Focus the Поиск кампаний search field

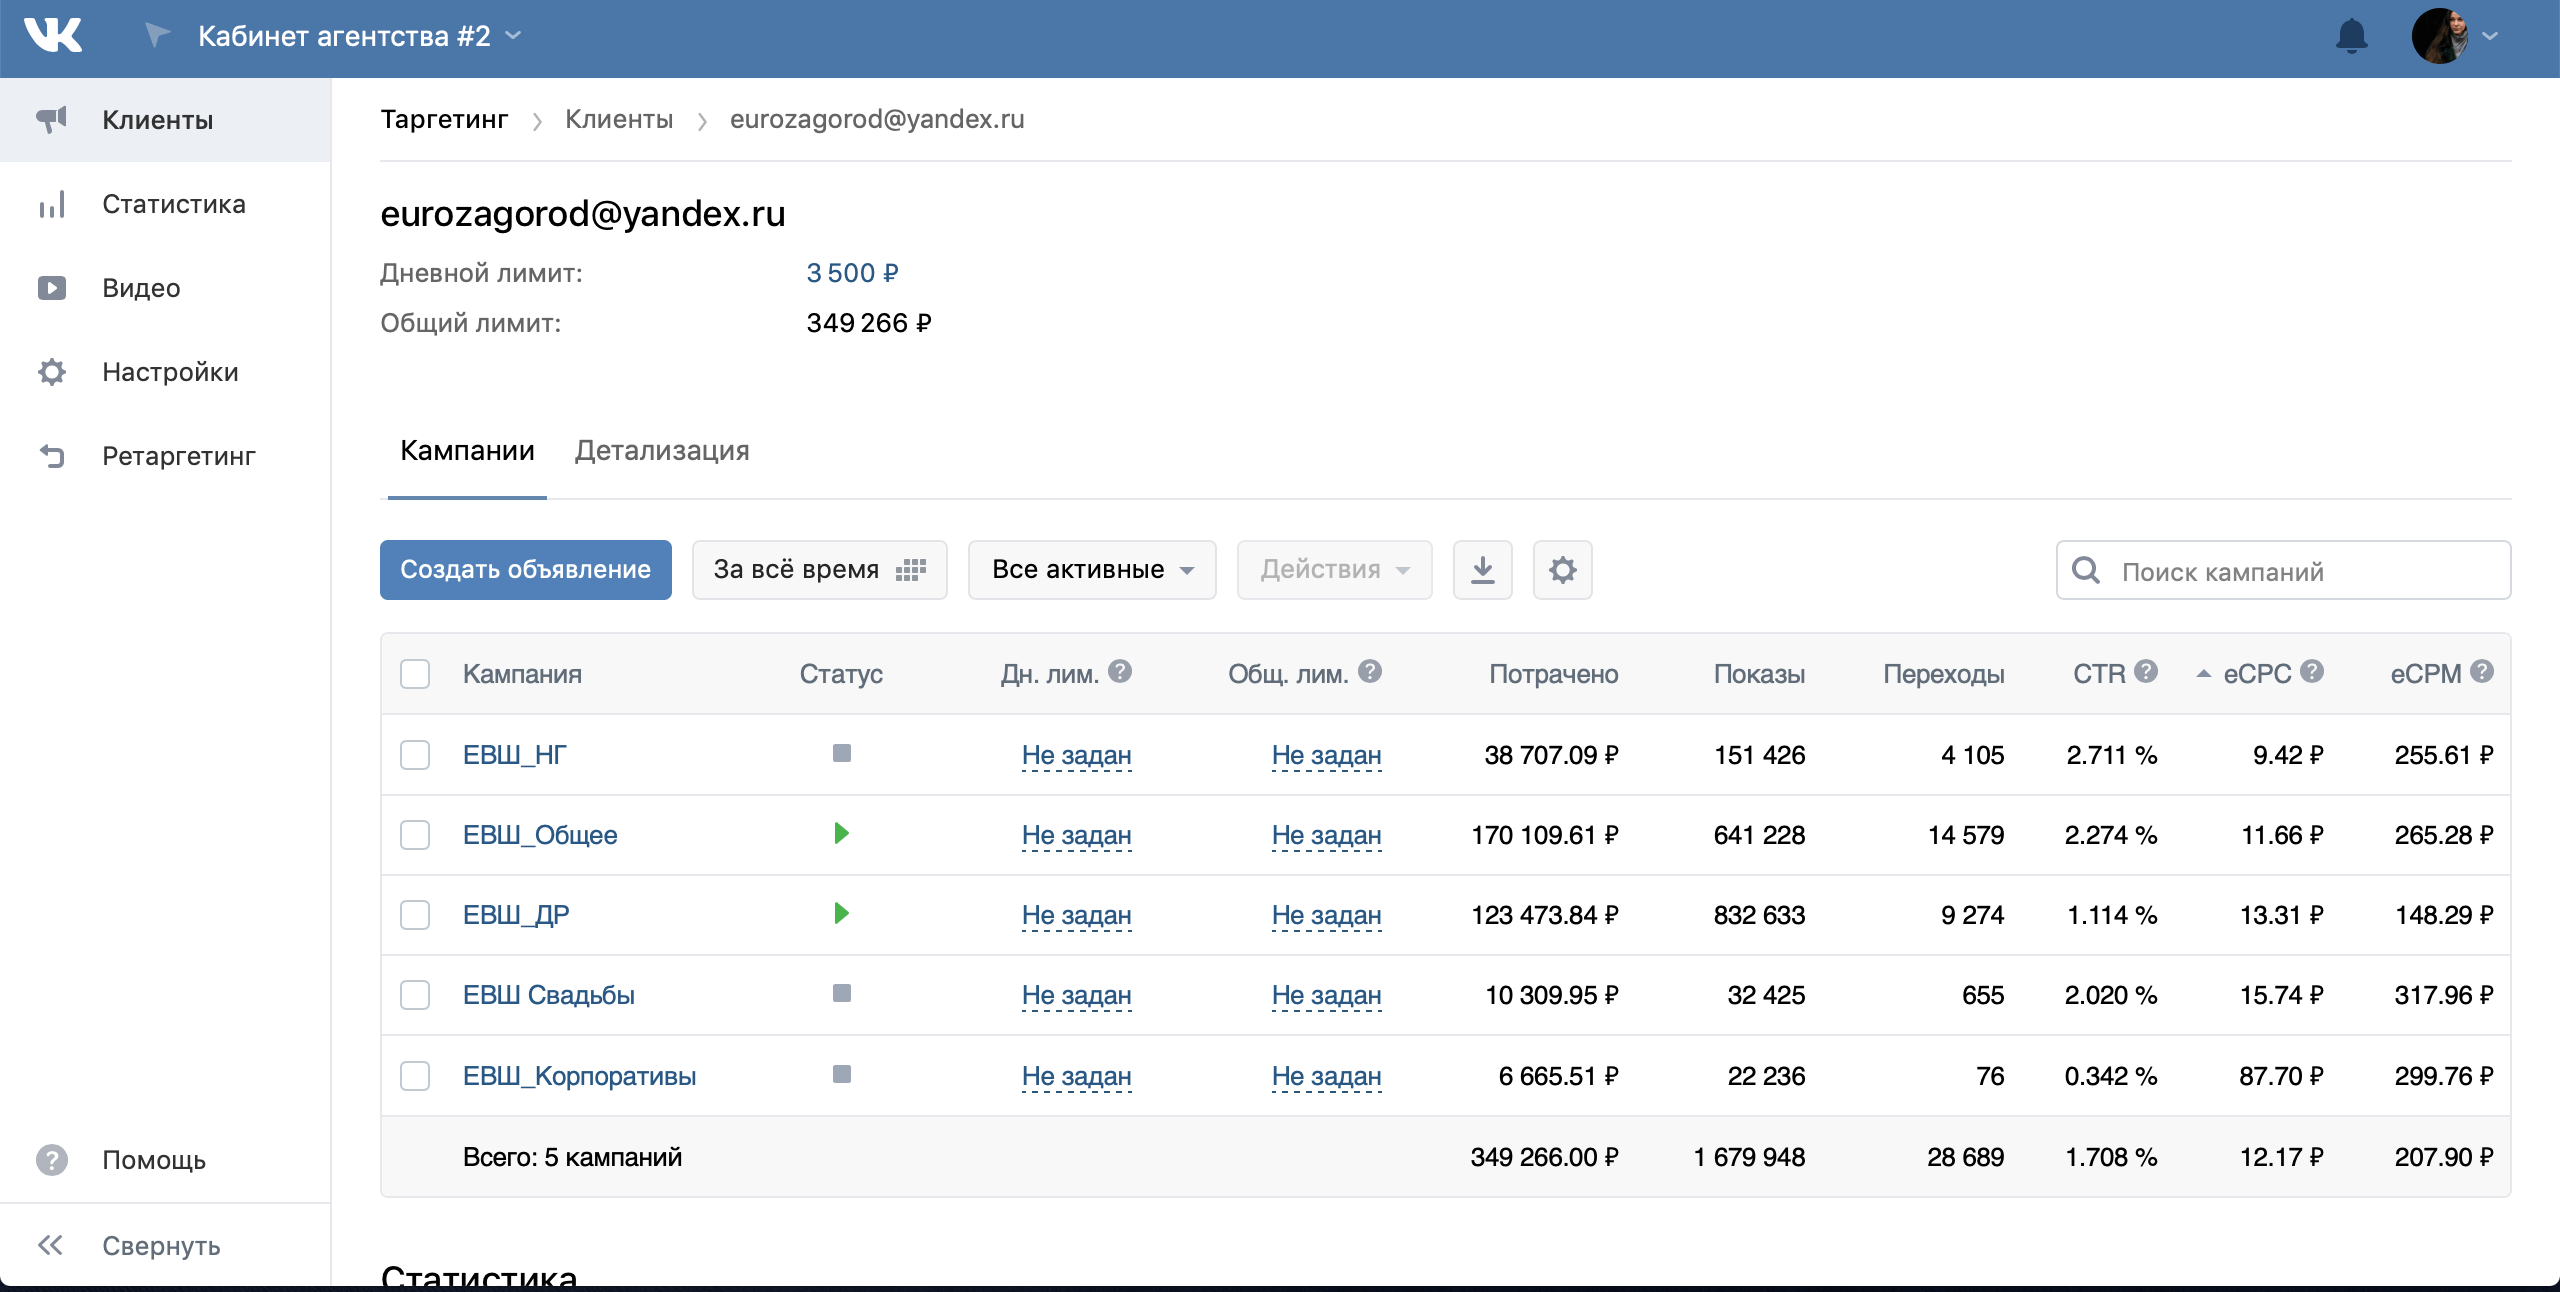[2283, 570]
